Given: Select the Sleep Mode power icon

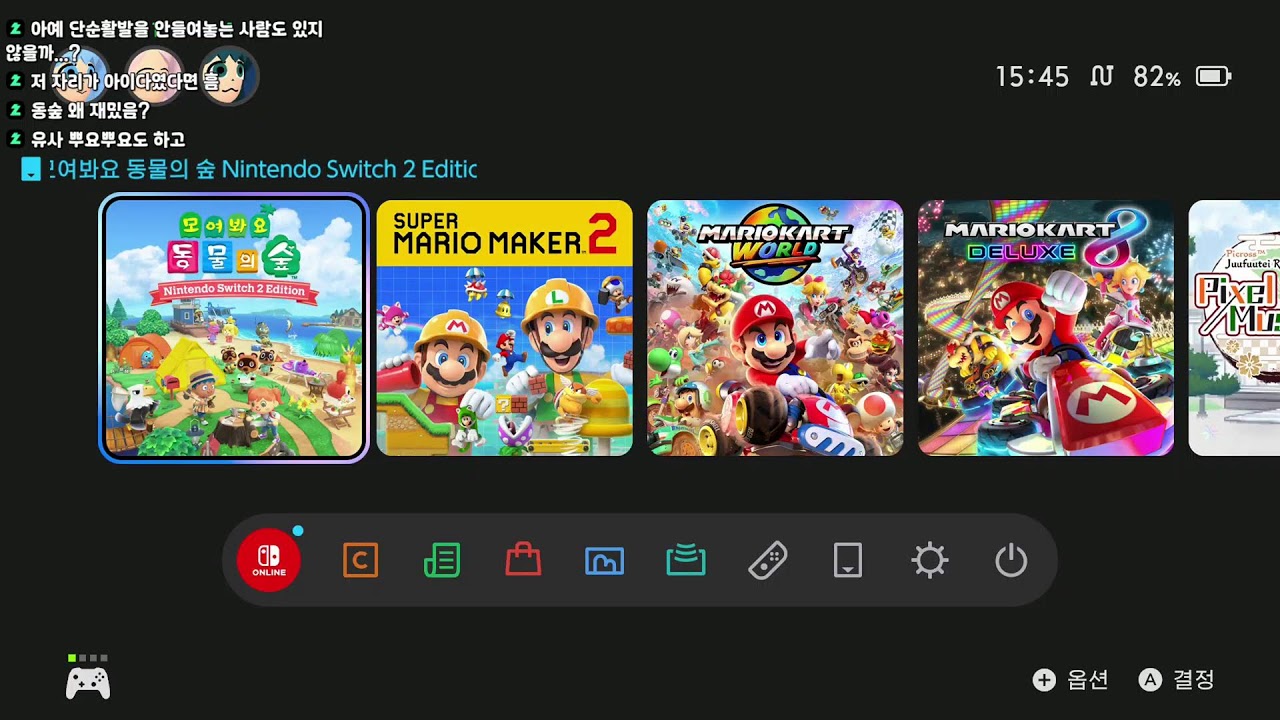Looking at the screenshot, I should 1011,560.
